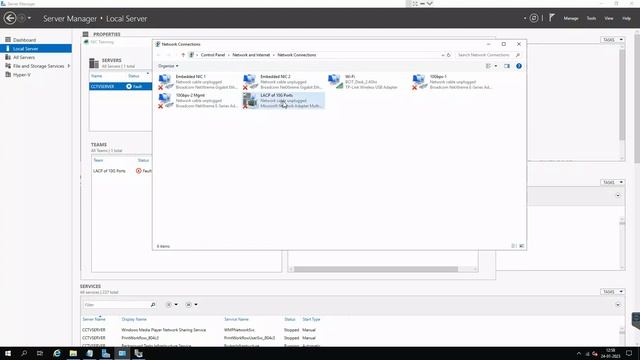
Task: Click the Server Manager back arrow button
Action: [10, 18]
